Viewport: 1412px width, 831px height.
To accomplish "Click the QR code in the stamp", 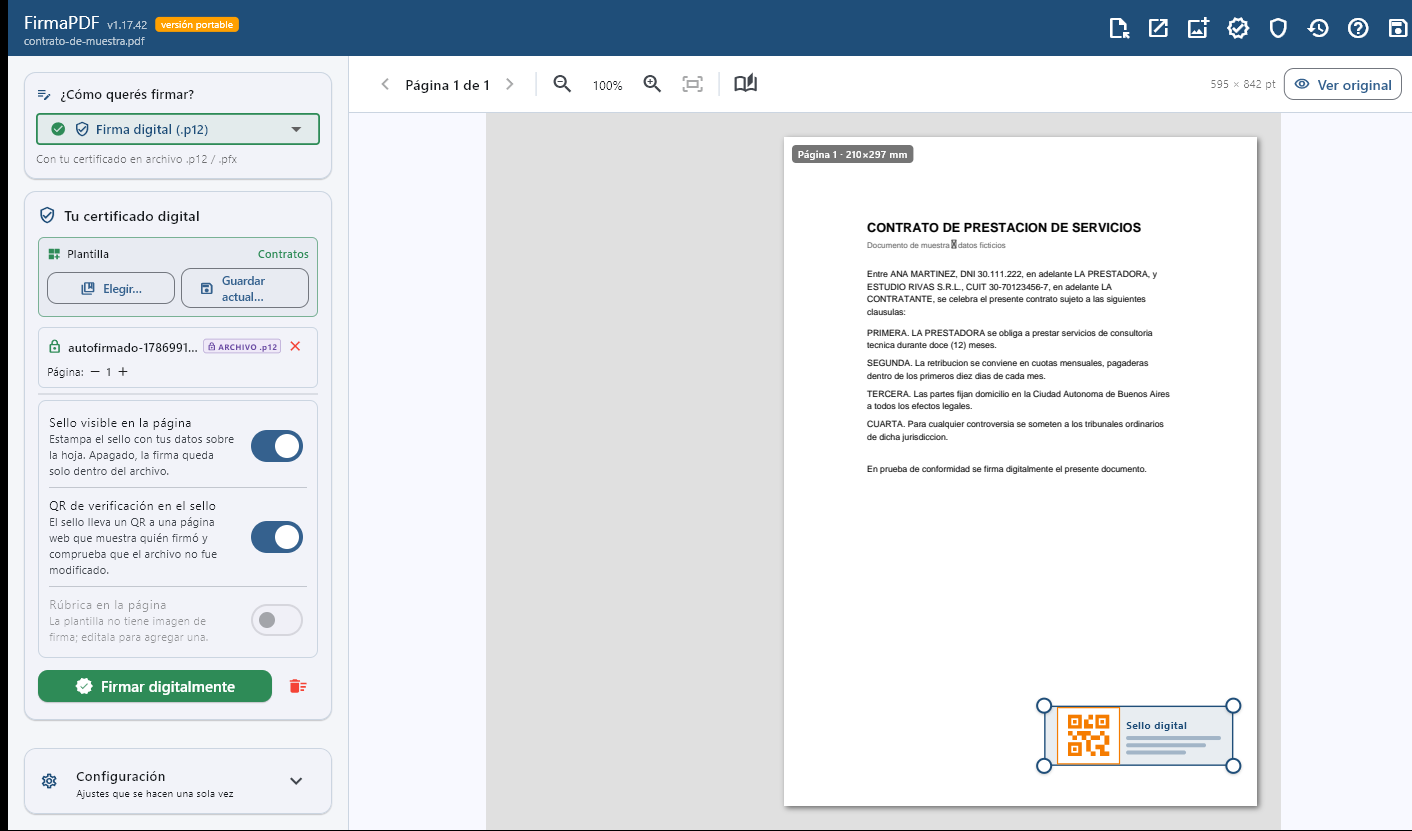I will tap(1088, 735).
